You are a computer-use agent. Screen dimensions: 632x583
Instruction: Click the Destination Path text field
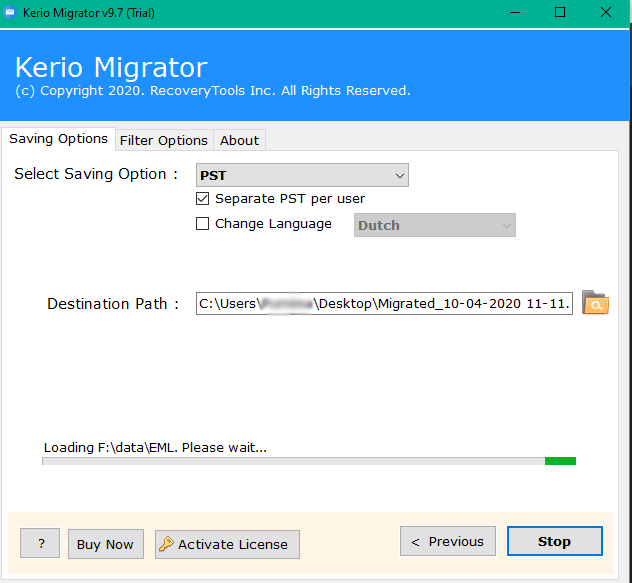pos(384,303)
